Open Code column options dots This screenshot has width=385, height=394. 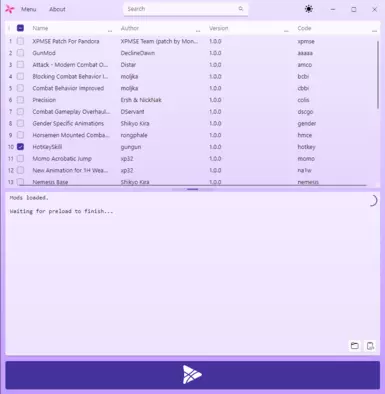click(374, 31)
